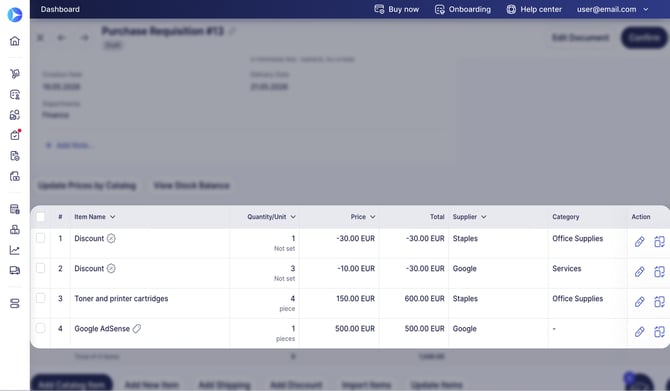Click 500.00 EUR price for Google AdSense

coord(355,329)
